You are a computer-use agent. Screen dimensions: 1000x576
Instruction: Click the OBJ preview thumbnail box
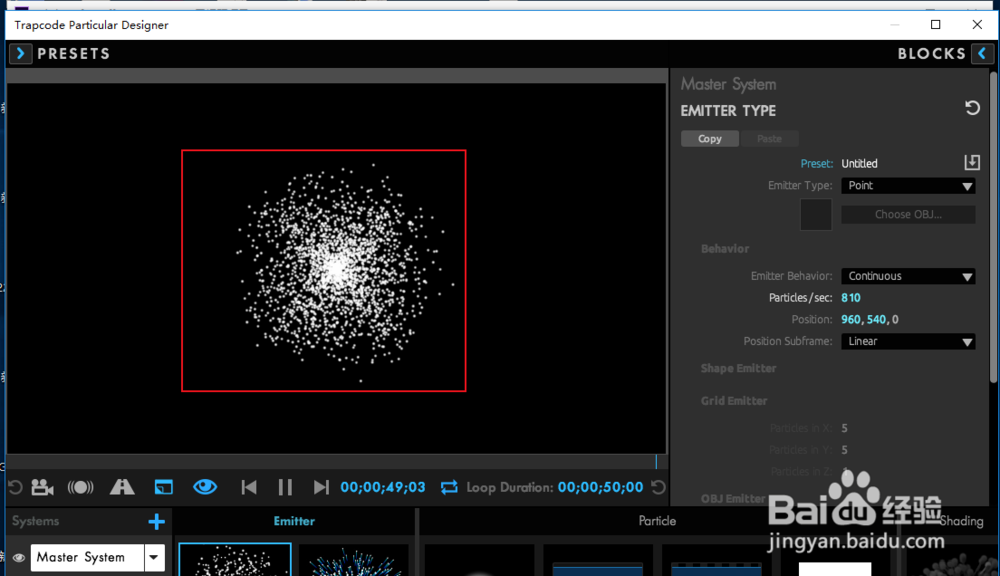(x=816, y=214)
